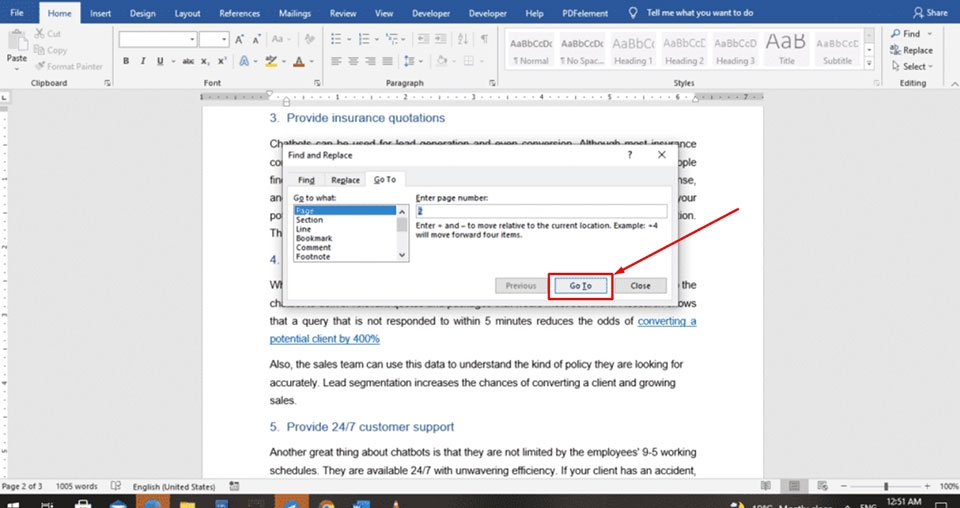
Task: Apply yellow text highlight color
Action: 271,61
